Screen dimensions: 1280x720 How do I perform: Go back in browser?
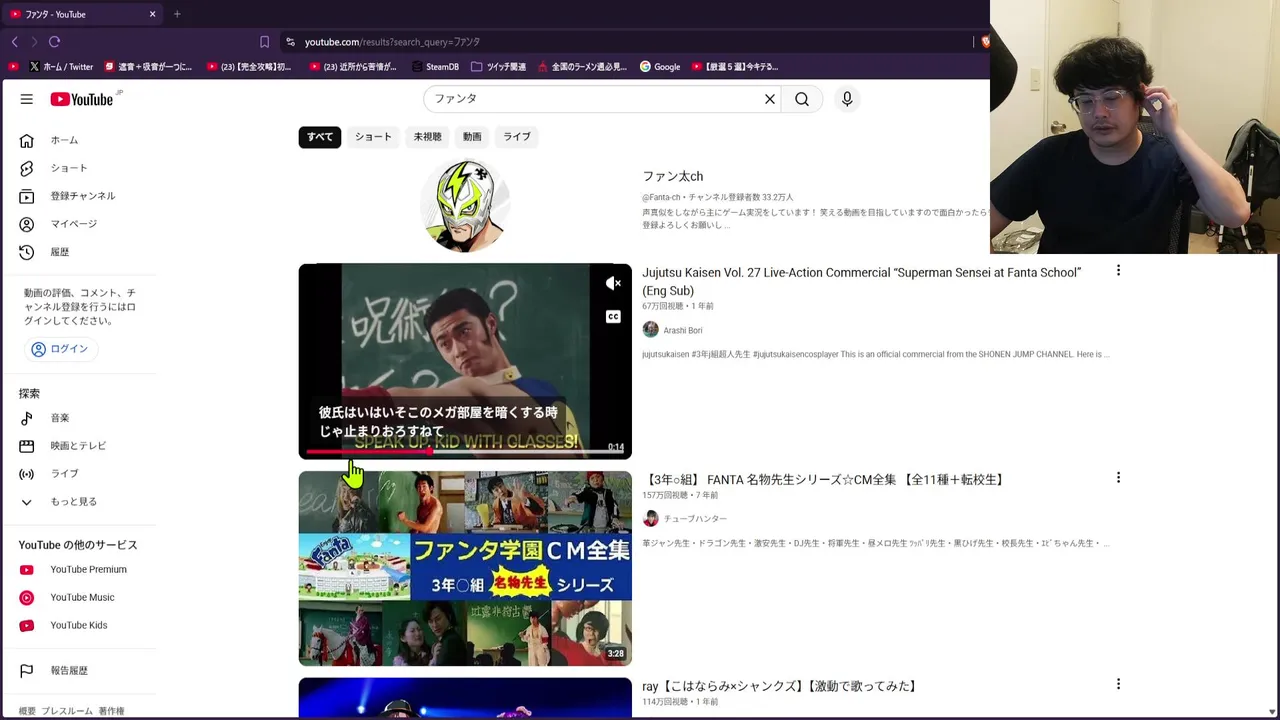14,42
